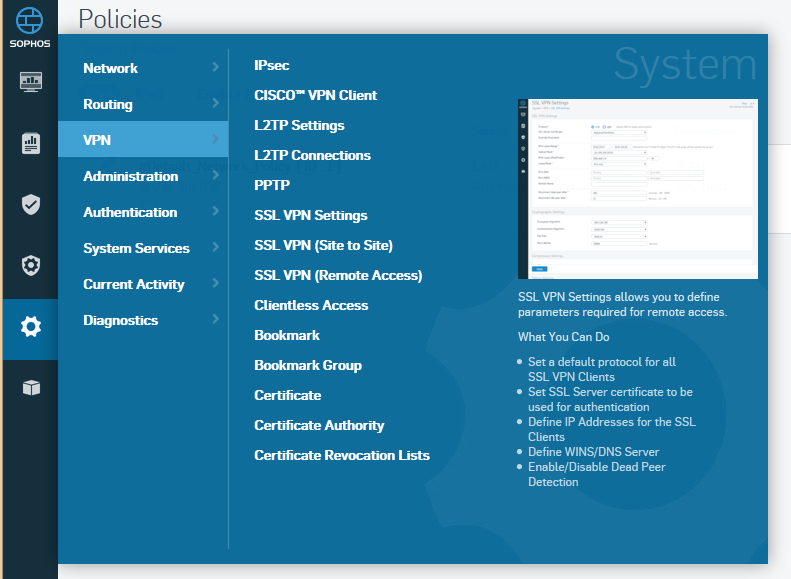The width and height of the screenshot is (791, 579).
Task: Expand the Authentication submenu arrow
Action: 216,211
